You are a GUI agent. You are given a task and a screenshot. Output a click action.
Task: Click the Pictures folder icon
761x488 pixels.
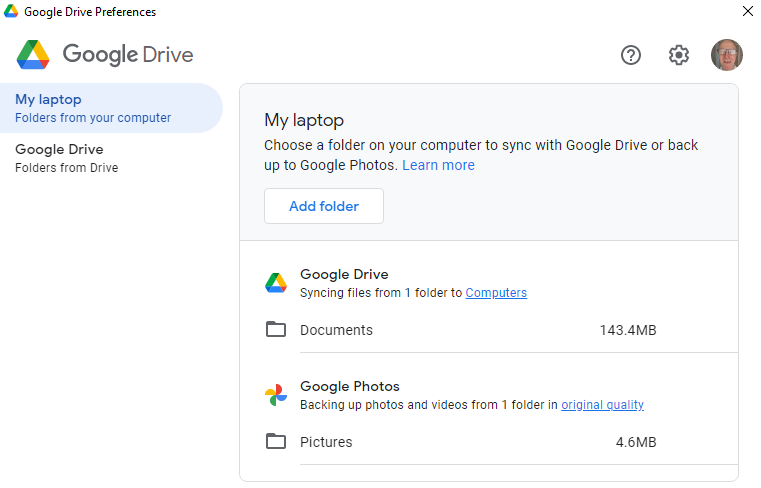pos(276,441)
